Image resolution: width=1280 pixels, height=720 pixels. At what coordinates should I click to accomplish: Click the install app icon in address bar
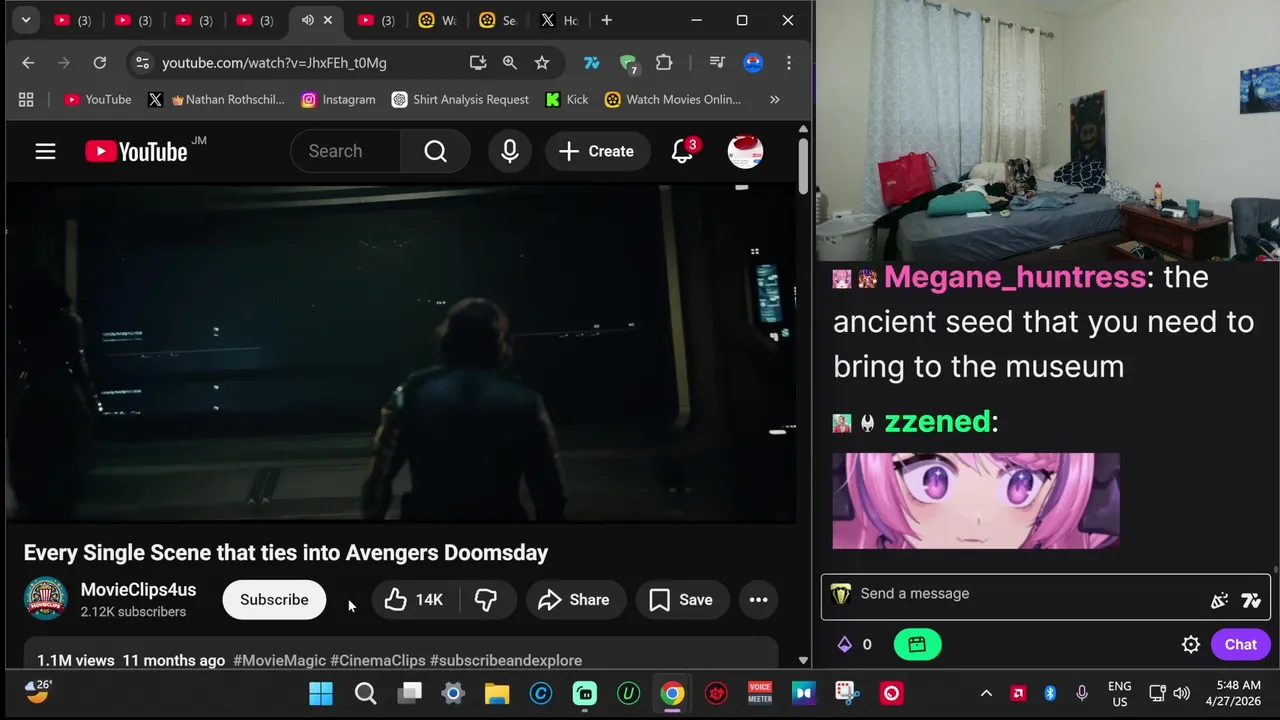click(478, 63)
